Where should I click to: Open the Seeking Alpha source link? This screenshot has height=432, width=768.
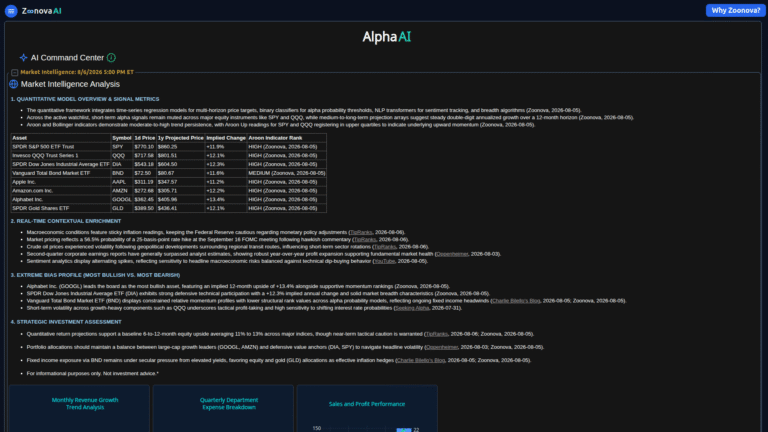tap(411, 308)
